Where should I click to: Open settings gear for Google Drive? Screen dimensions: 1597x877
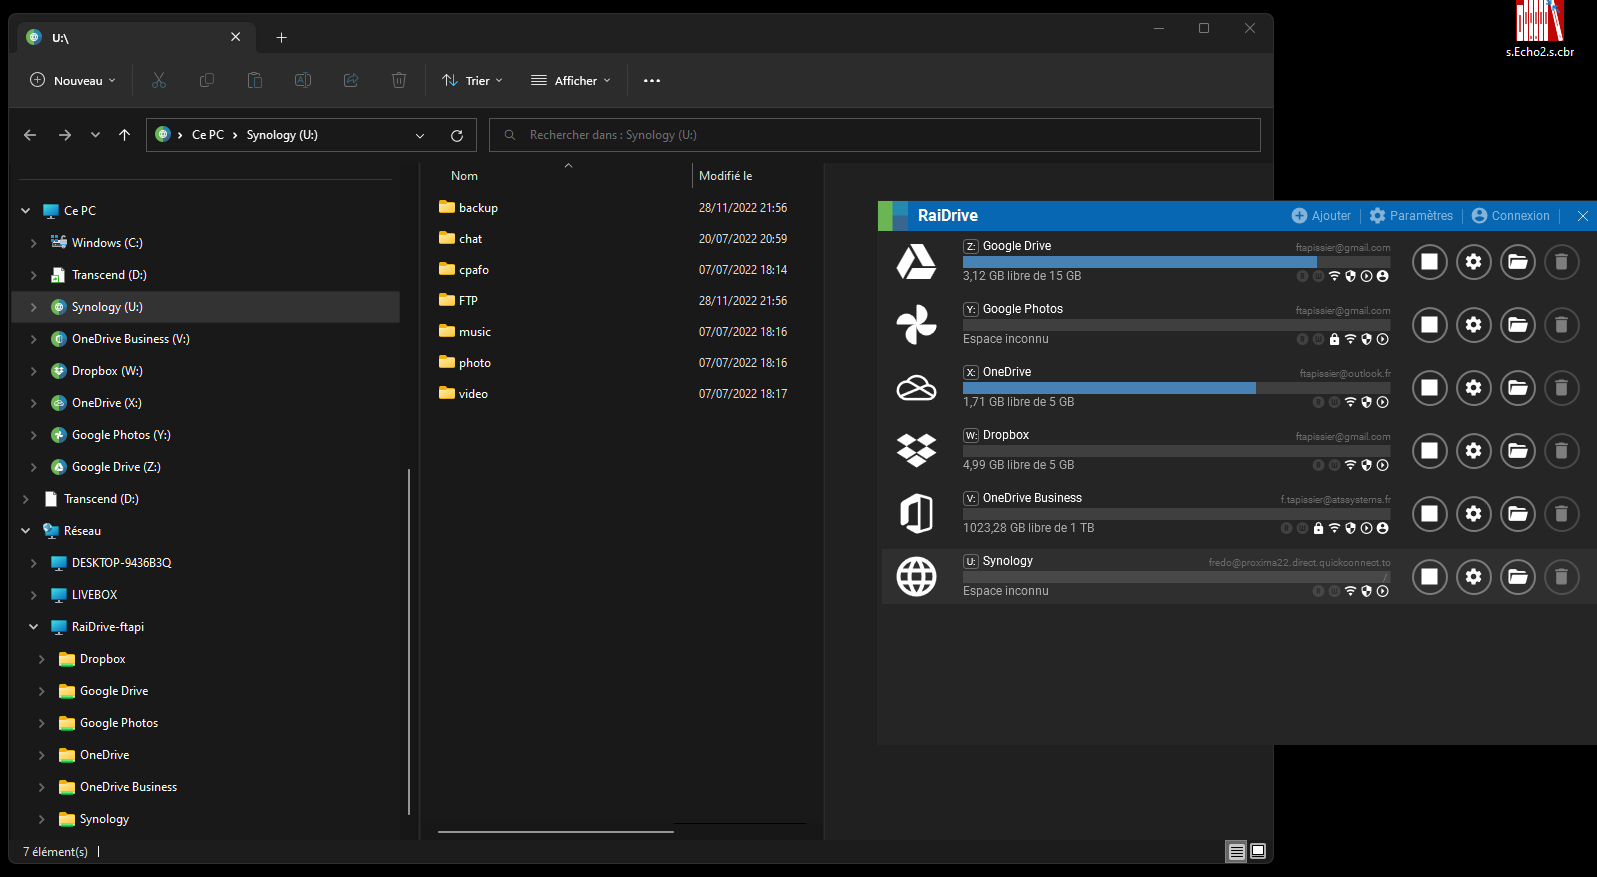1474,262
